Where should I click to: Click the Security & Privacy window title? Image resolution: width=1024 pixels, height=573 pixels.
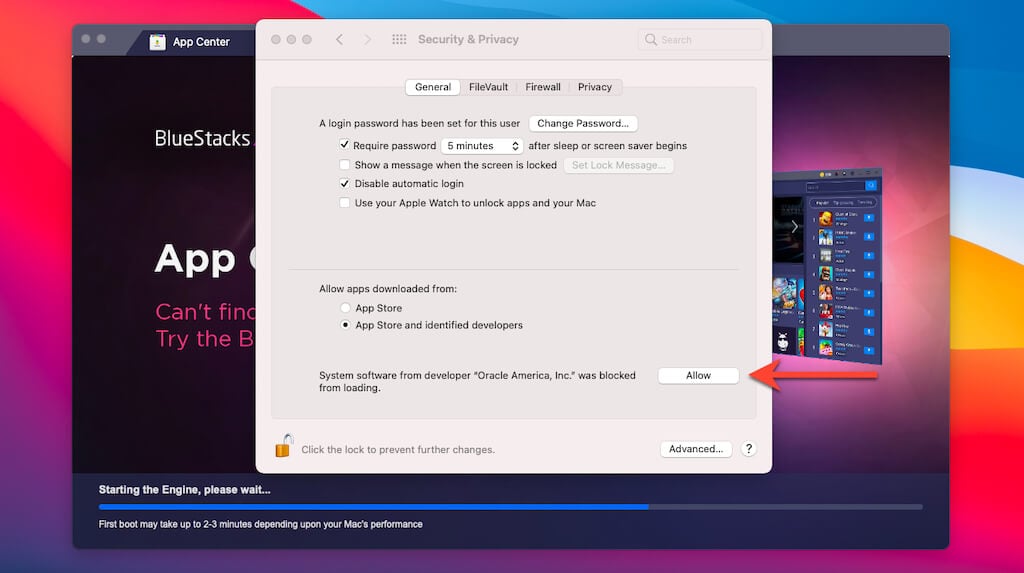coord(468,39)
